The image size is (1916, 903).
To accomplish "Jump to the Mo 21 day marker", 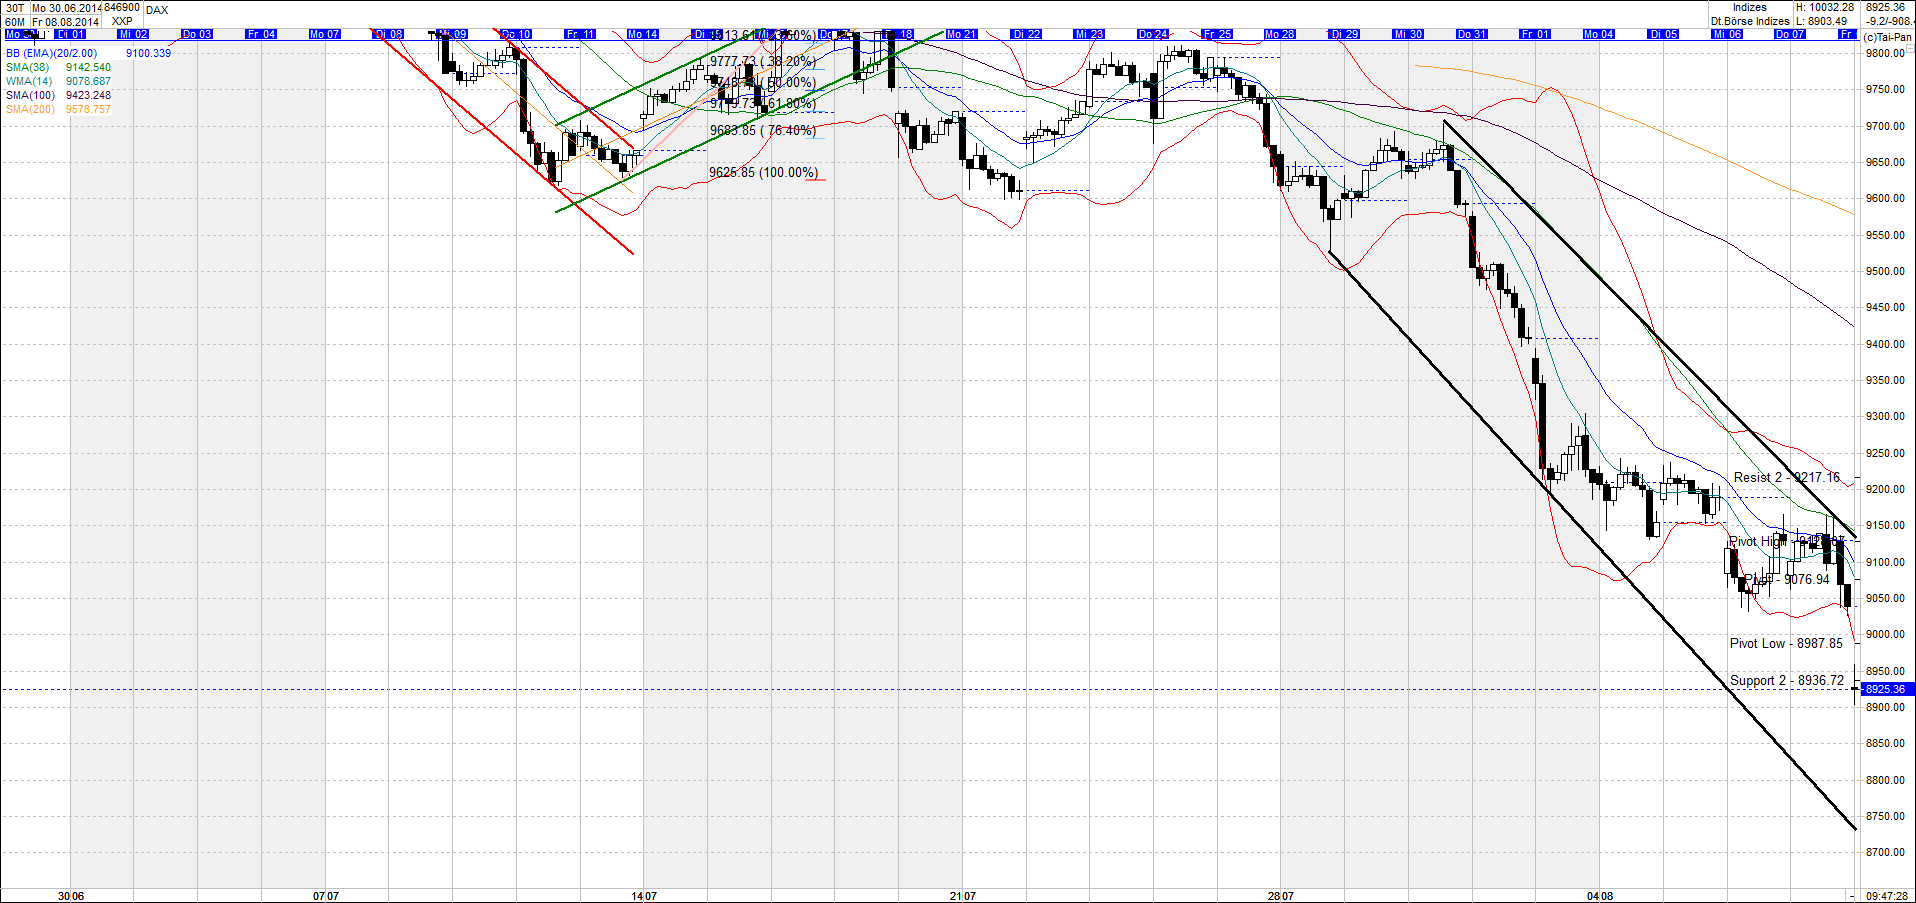I will click(x=962, y=34).
